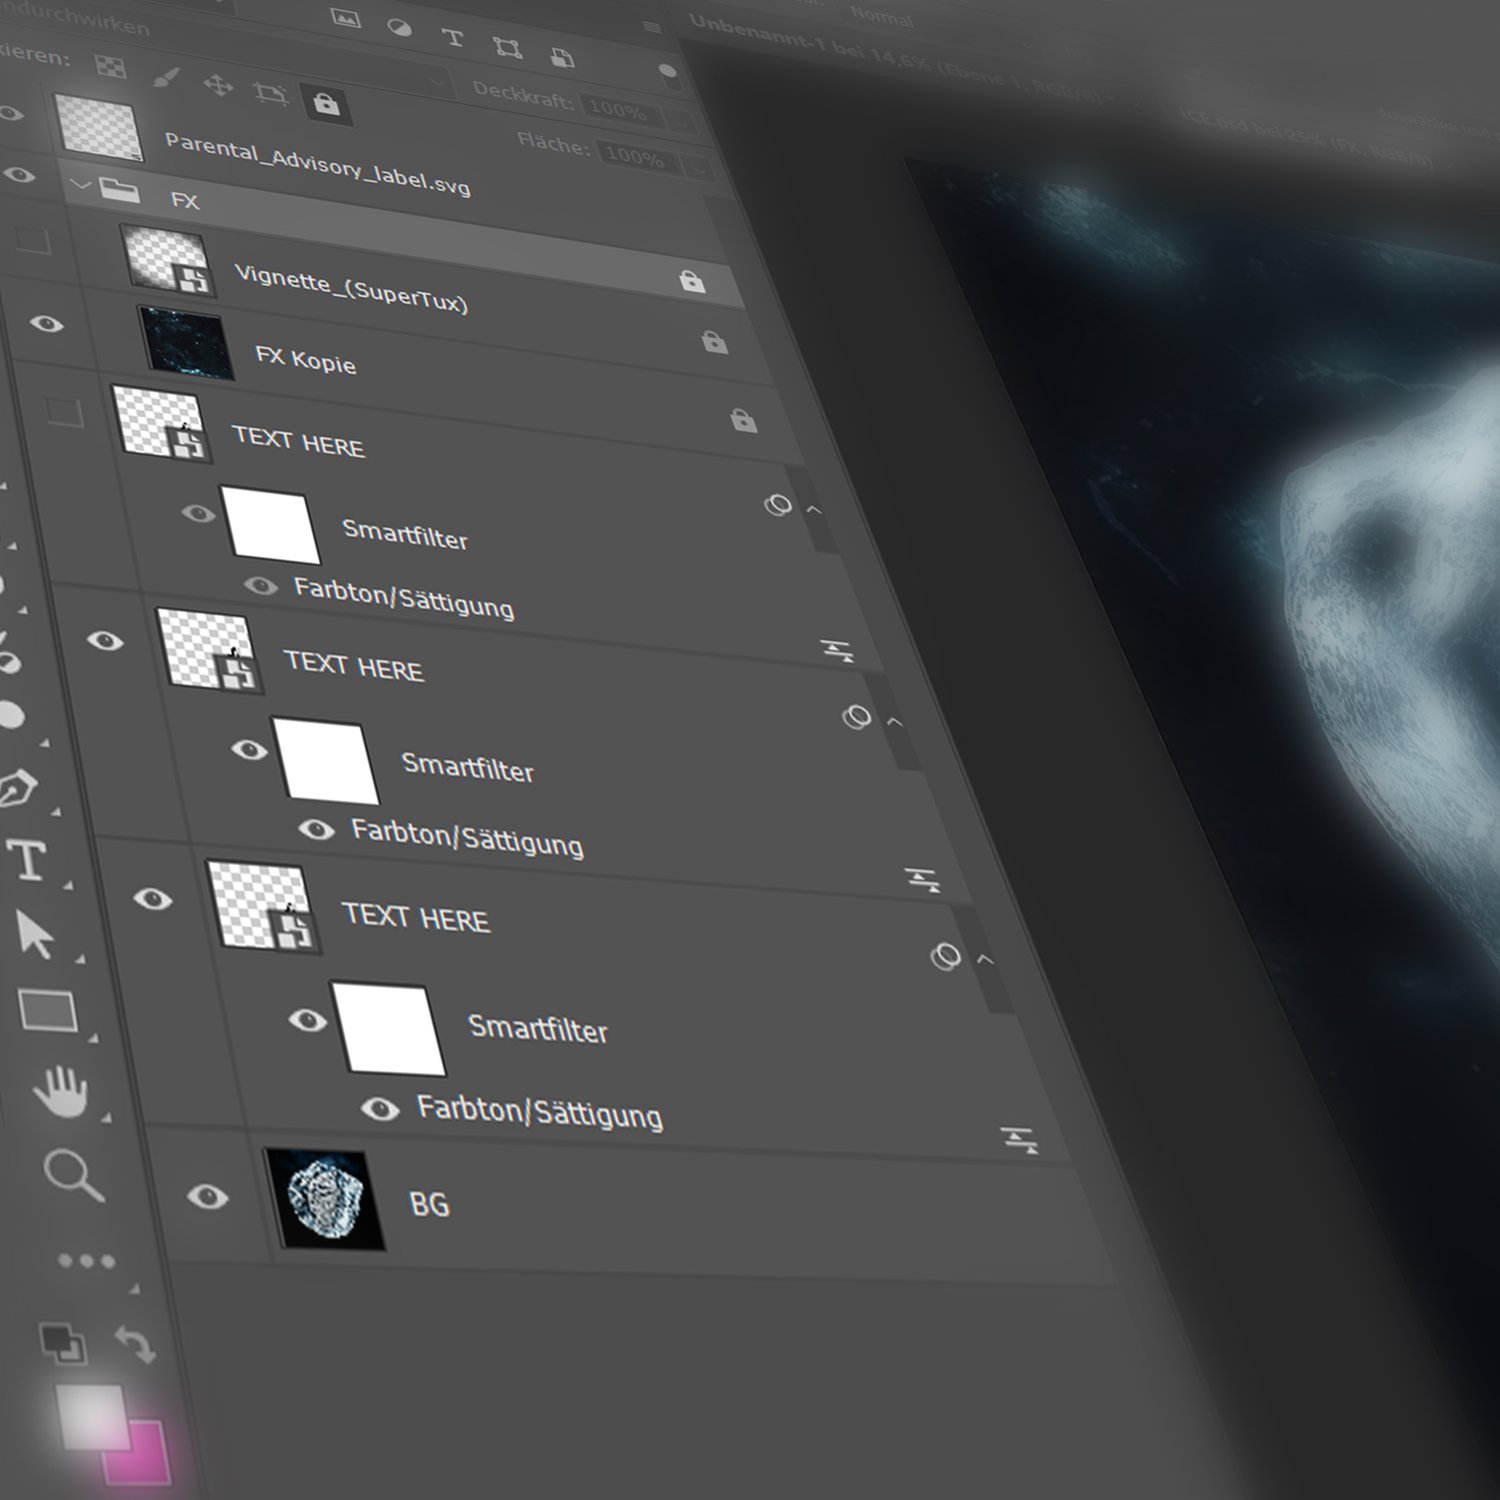
Task: Reset default foreground and background colors
Action: coord(62,1343)
